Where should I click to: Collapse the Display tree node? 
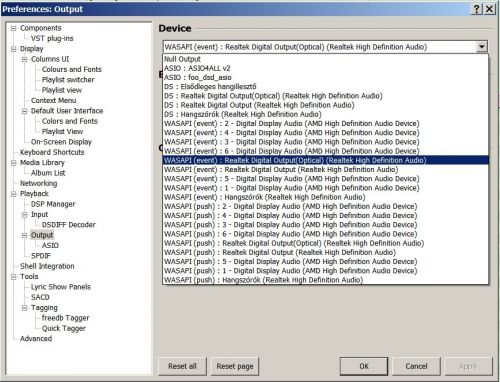tap(13, 49)
